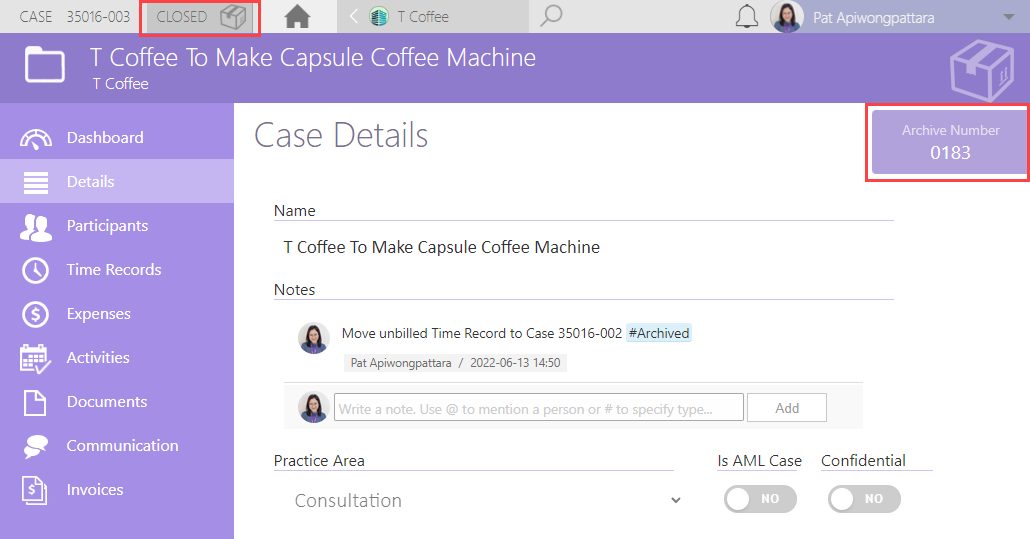The height and width of the screenshot is (539, 1030).
Task: Open the home icon in top bar
Action: (x=297, y=16)
